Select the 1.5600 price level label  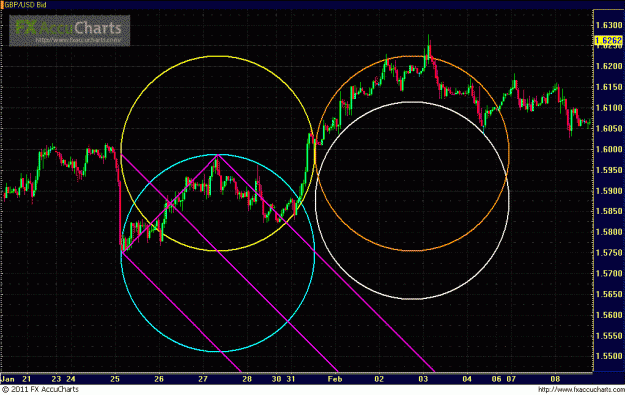click(x=609, y=314)
